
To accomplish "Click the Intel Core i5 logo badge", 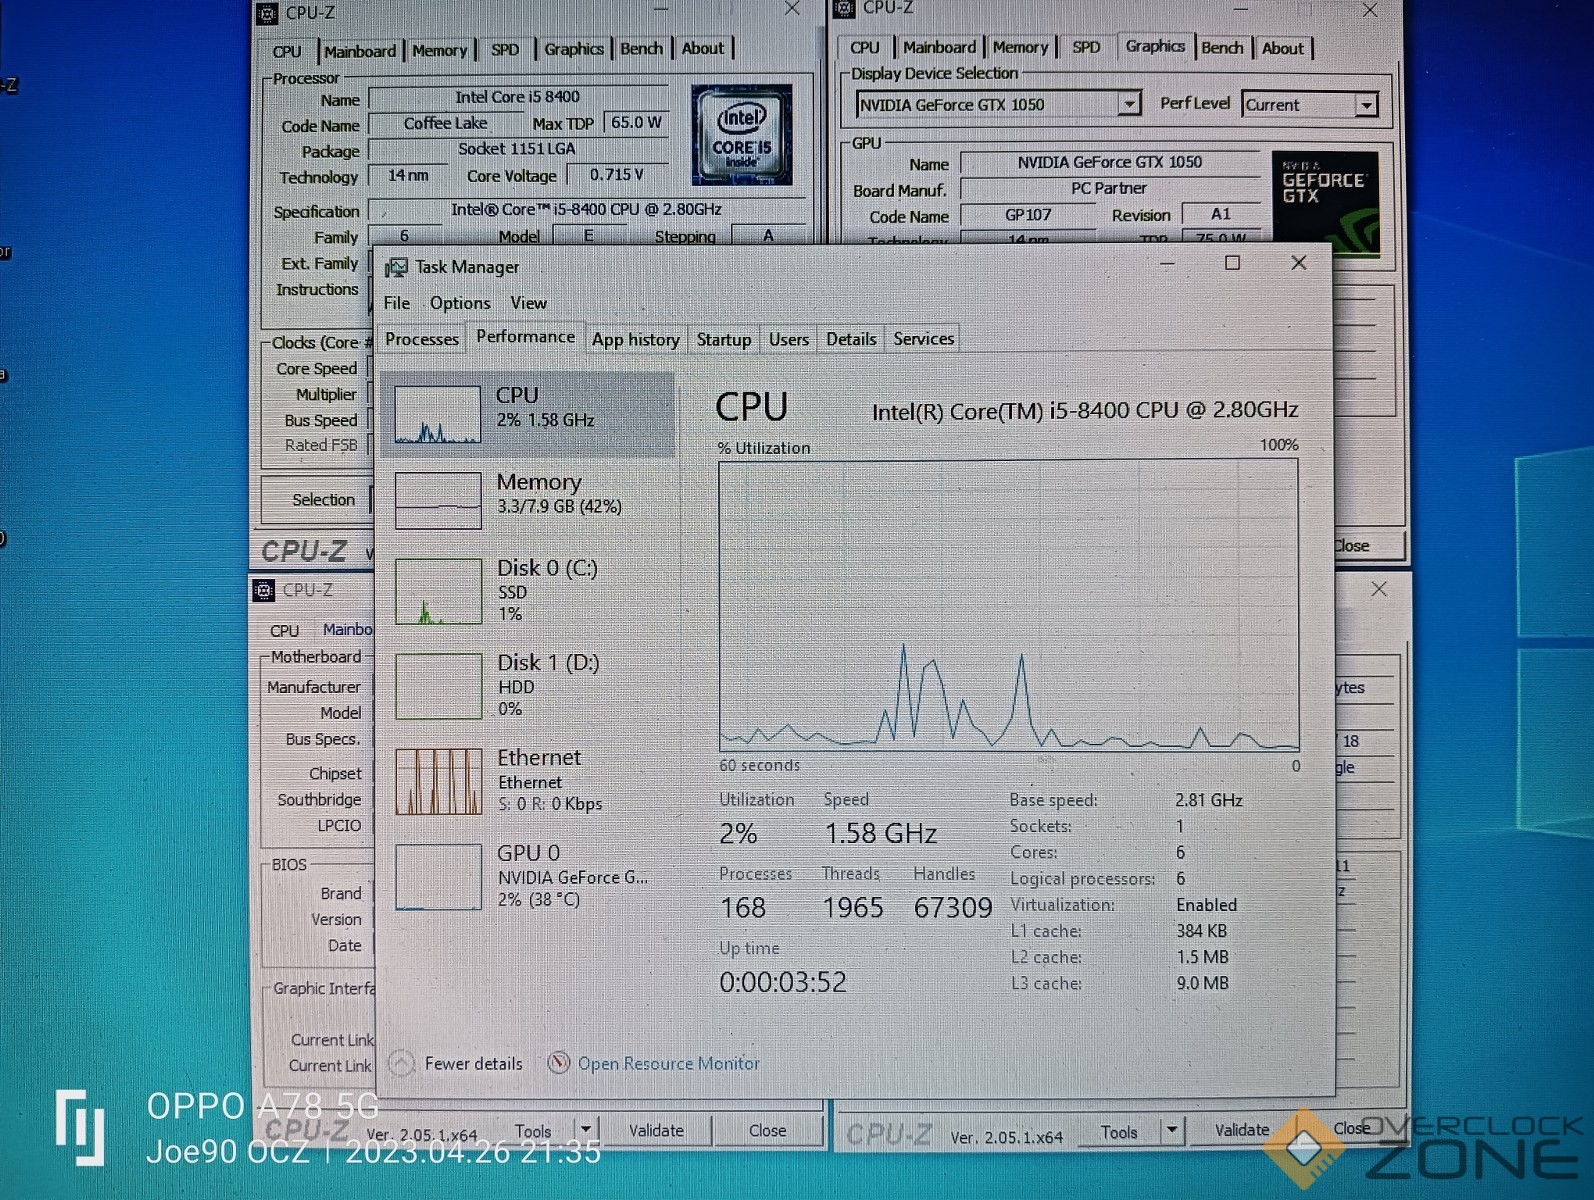I will pyautogui.click(x=742, y=134).
